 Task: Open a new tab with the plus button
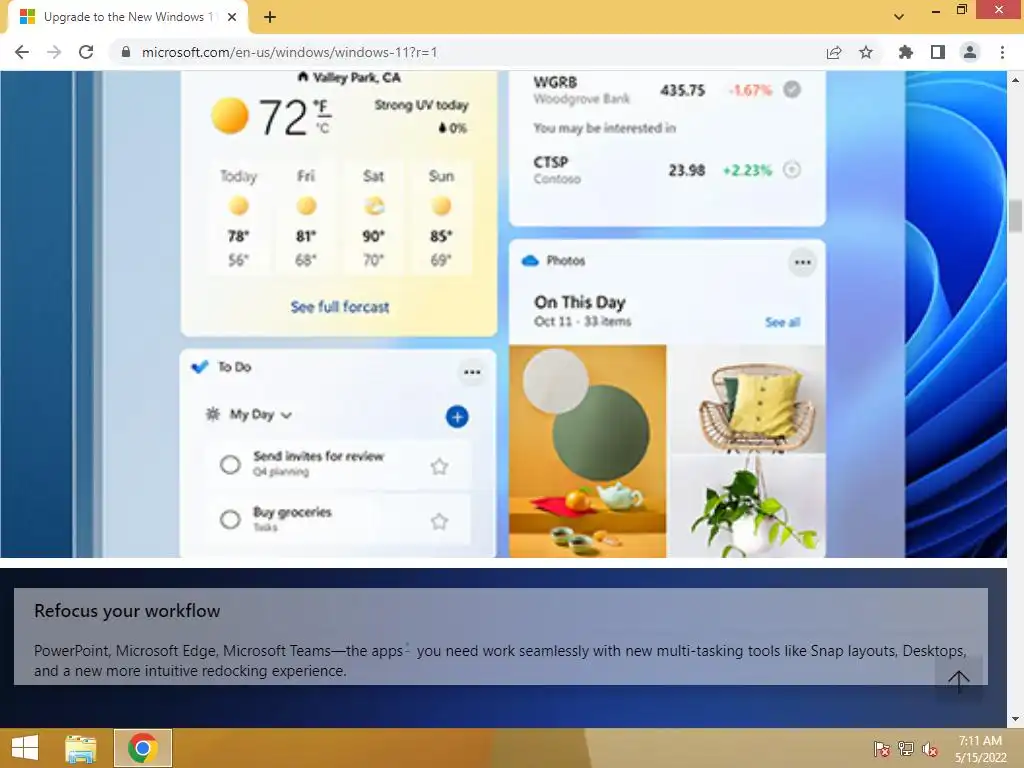click(270, 17)
